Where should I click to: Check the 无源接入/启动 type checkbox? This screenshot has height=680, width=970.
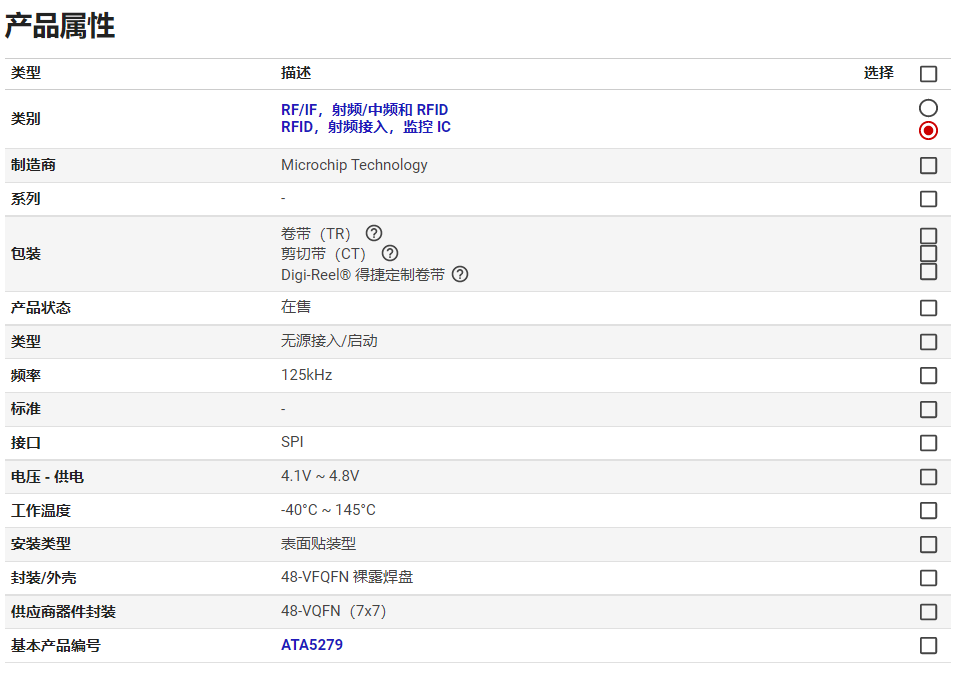[928, 342]
